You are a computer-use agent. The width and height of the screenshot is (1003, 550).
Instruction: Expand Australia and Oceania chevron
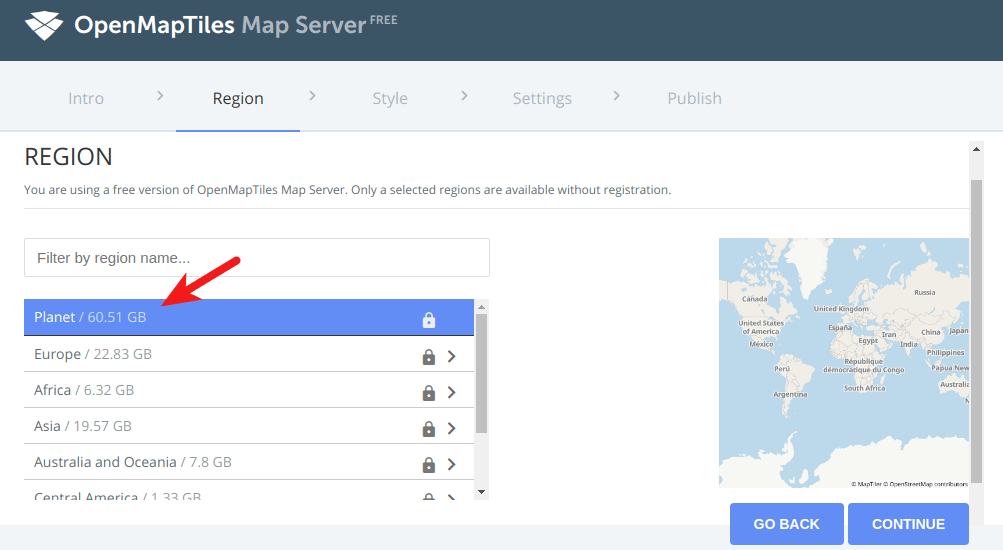tap(452, 464)
